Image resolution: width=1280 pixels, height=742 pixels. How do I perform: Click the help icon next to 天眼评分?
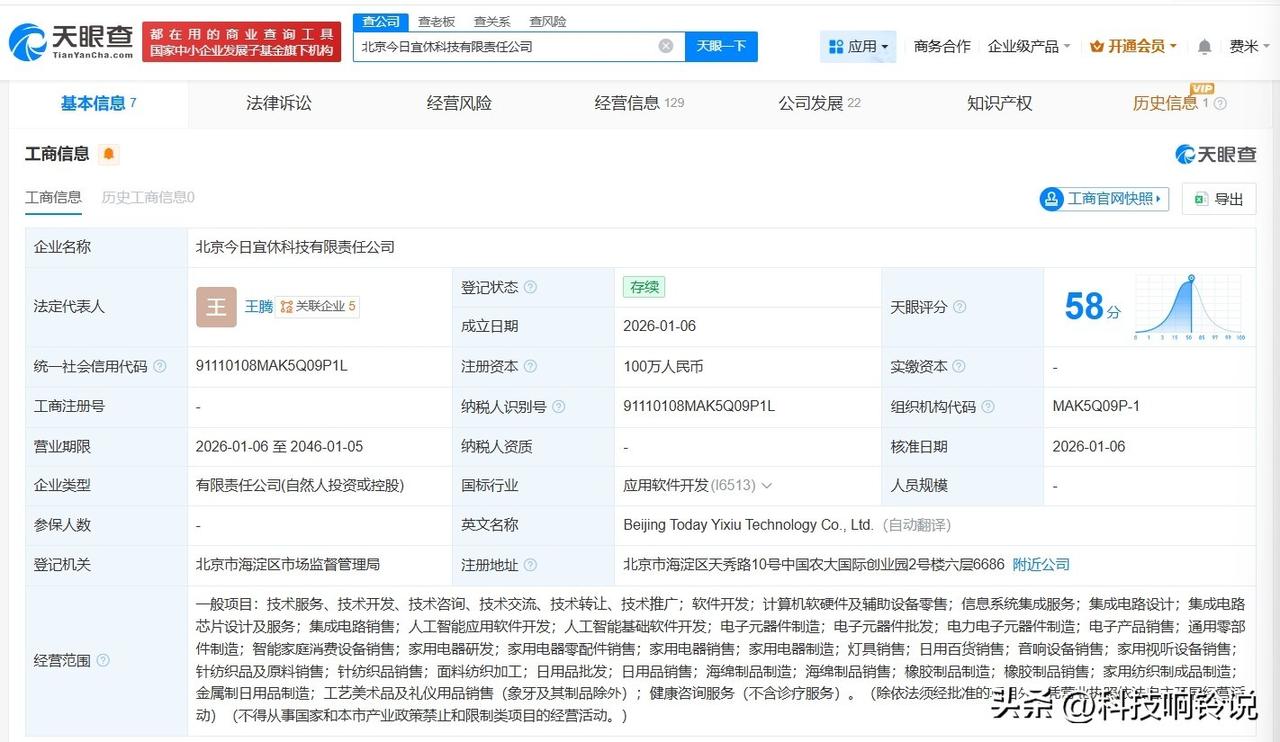coord(959,307)
